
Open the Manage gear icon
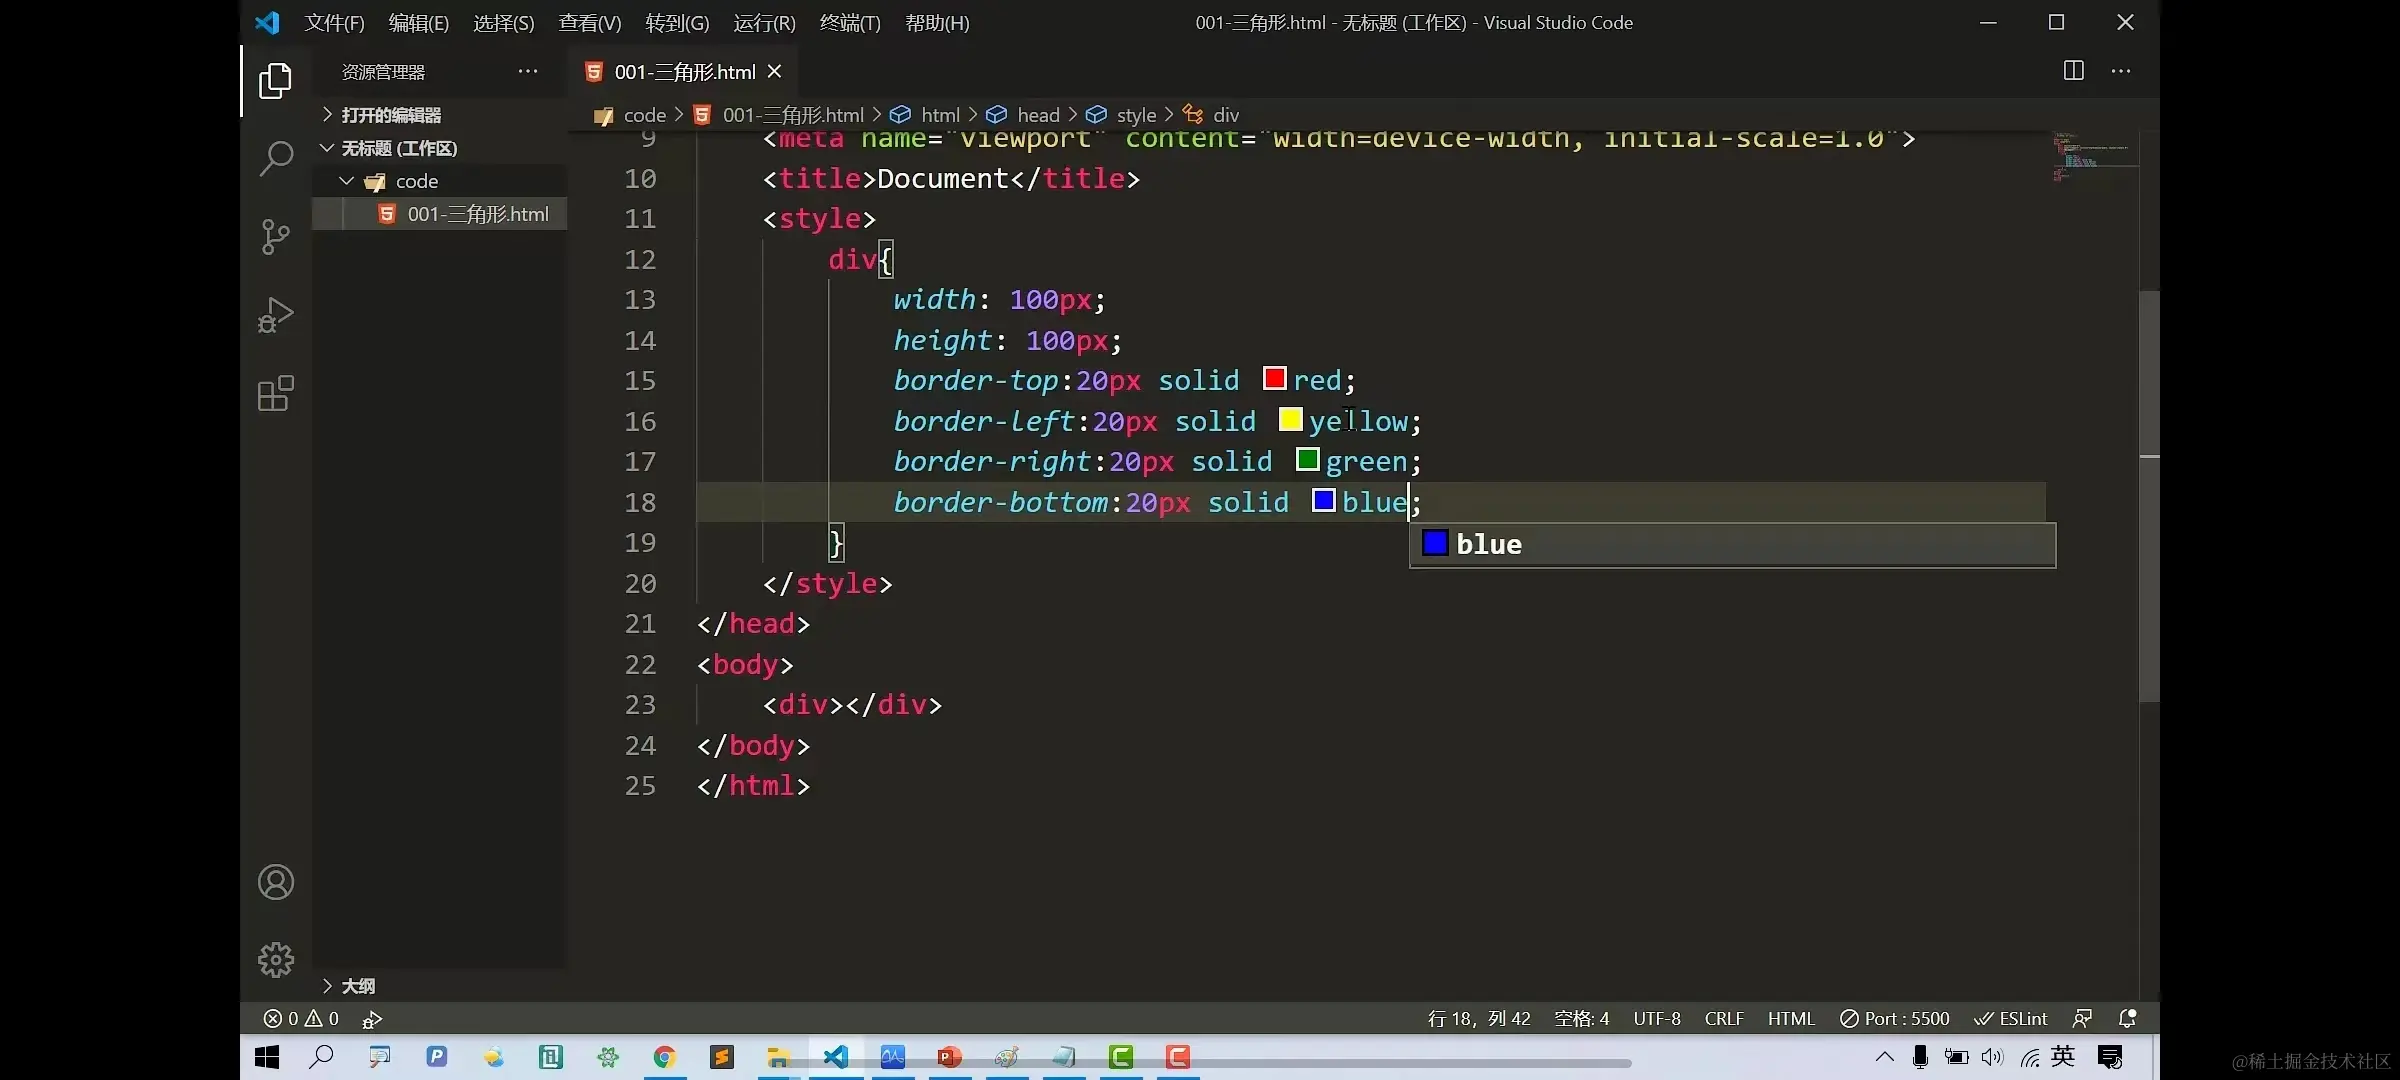click(x=276, y=960)
